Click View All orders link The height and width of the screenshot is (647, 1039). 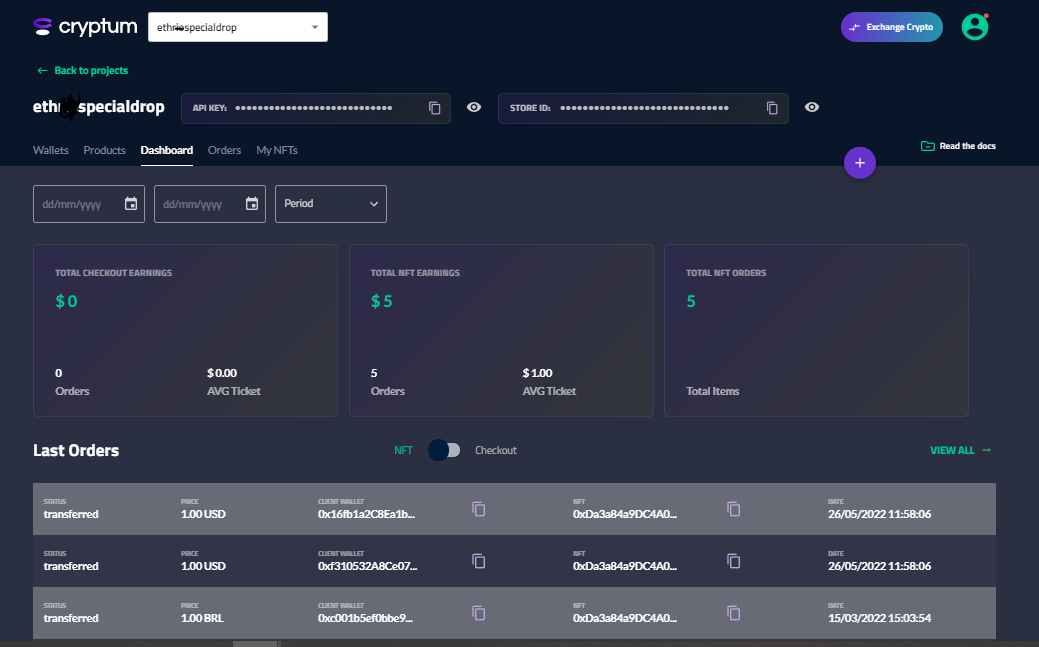(x=960, y=450)
